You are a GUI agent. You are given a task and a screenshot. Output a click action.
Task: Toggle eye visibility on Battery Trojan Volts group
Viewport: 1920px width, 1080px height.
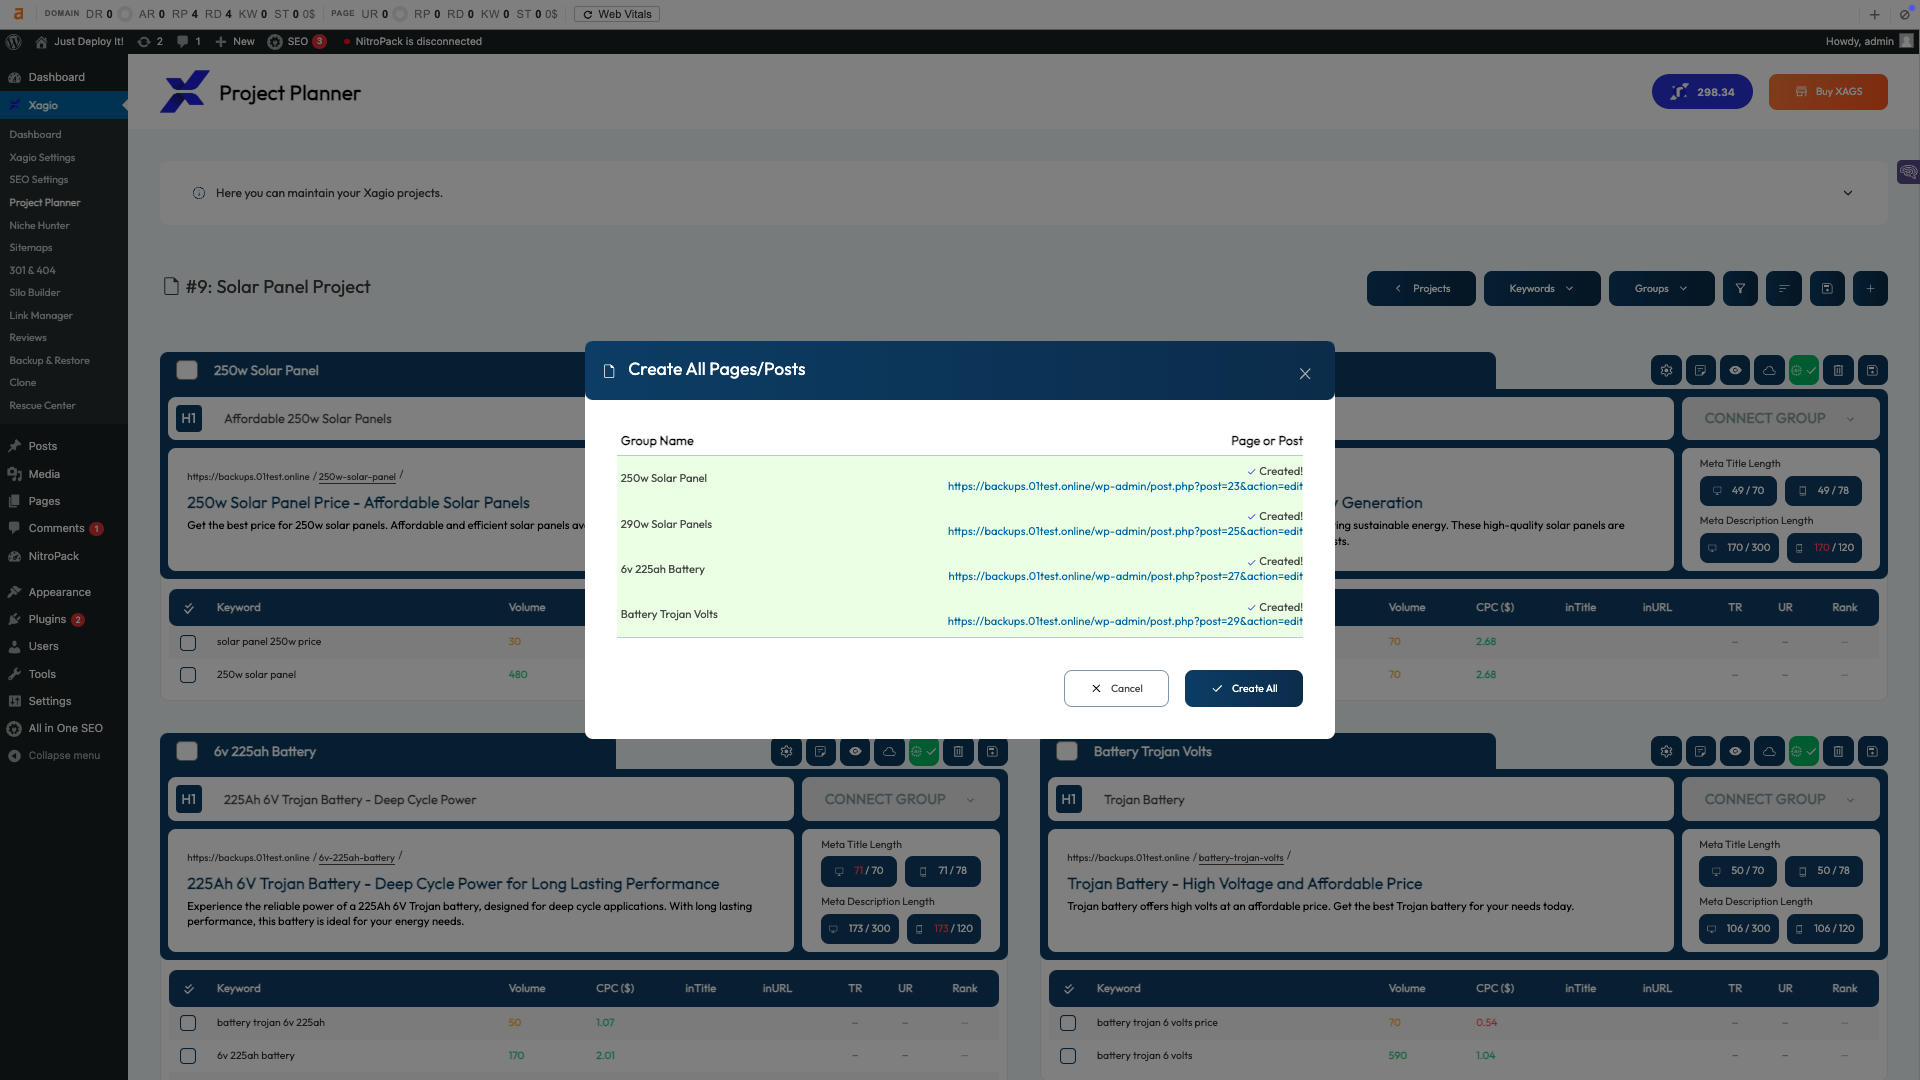click(1735, 751)
